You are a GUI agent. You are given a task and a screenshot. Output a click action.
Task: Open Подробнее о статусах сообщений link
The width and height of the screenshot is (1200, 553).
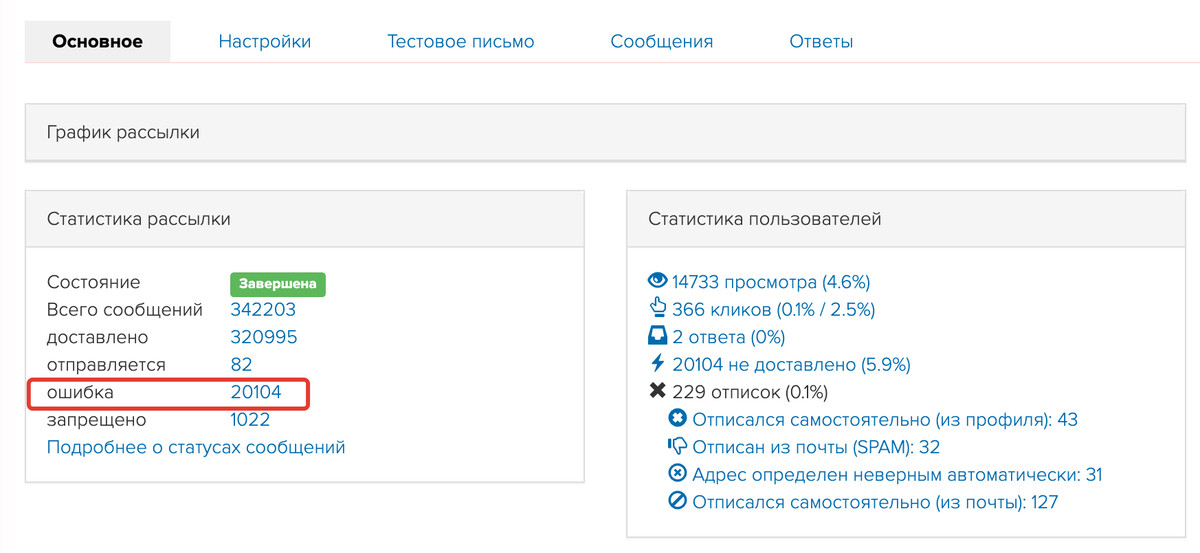click(x=196, y=447)
